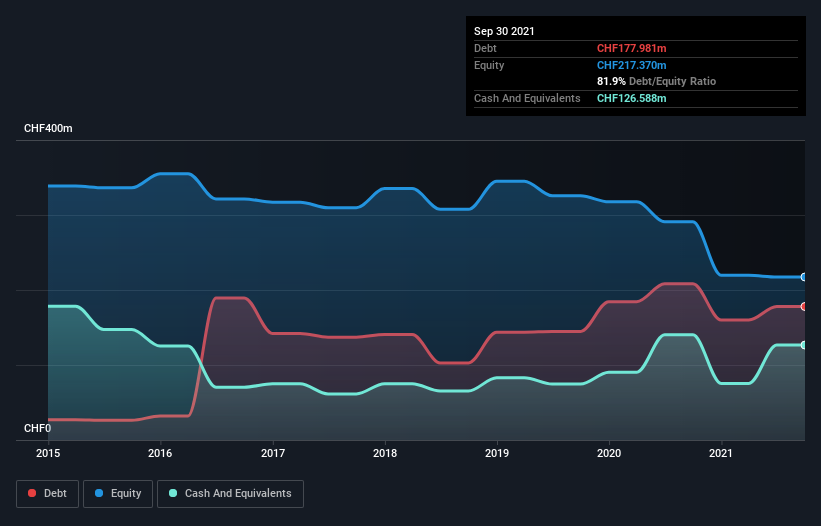Click the Sep 30 2021 tooltip date
This screenshot has height=526, width=821.
(x=504, y=31)
